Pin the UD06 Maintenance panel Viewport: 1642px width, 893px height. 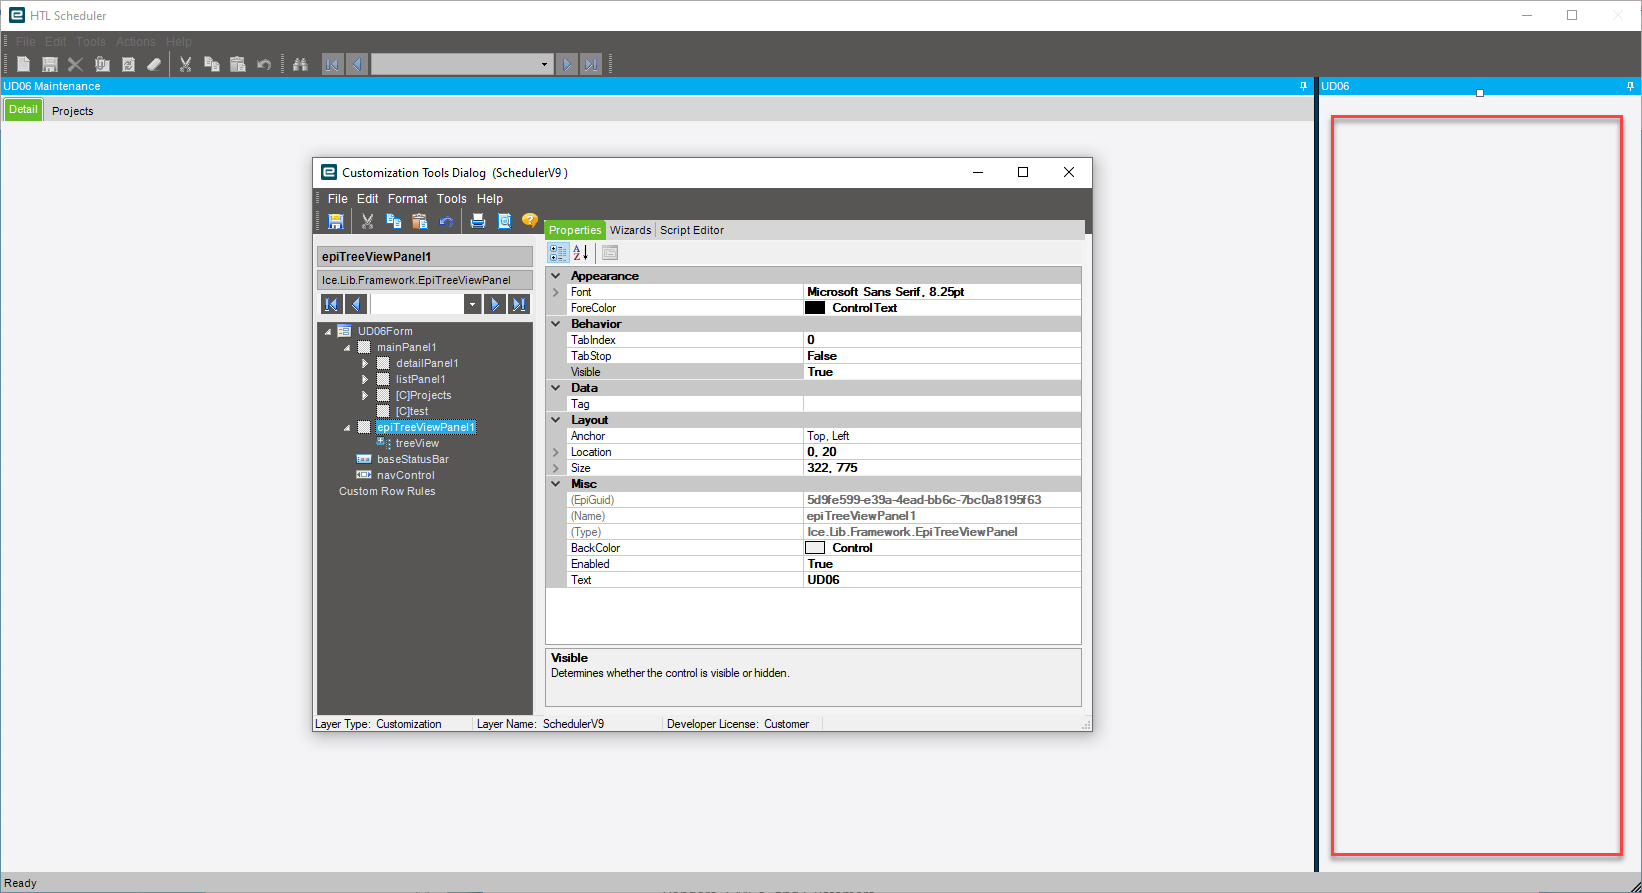1303,86
